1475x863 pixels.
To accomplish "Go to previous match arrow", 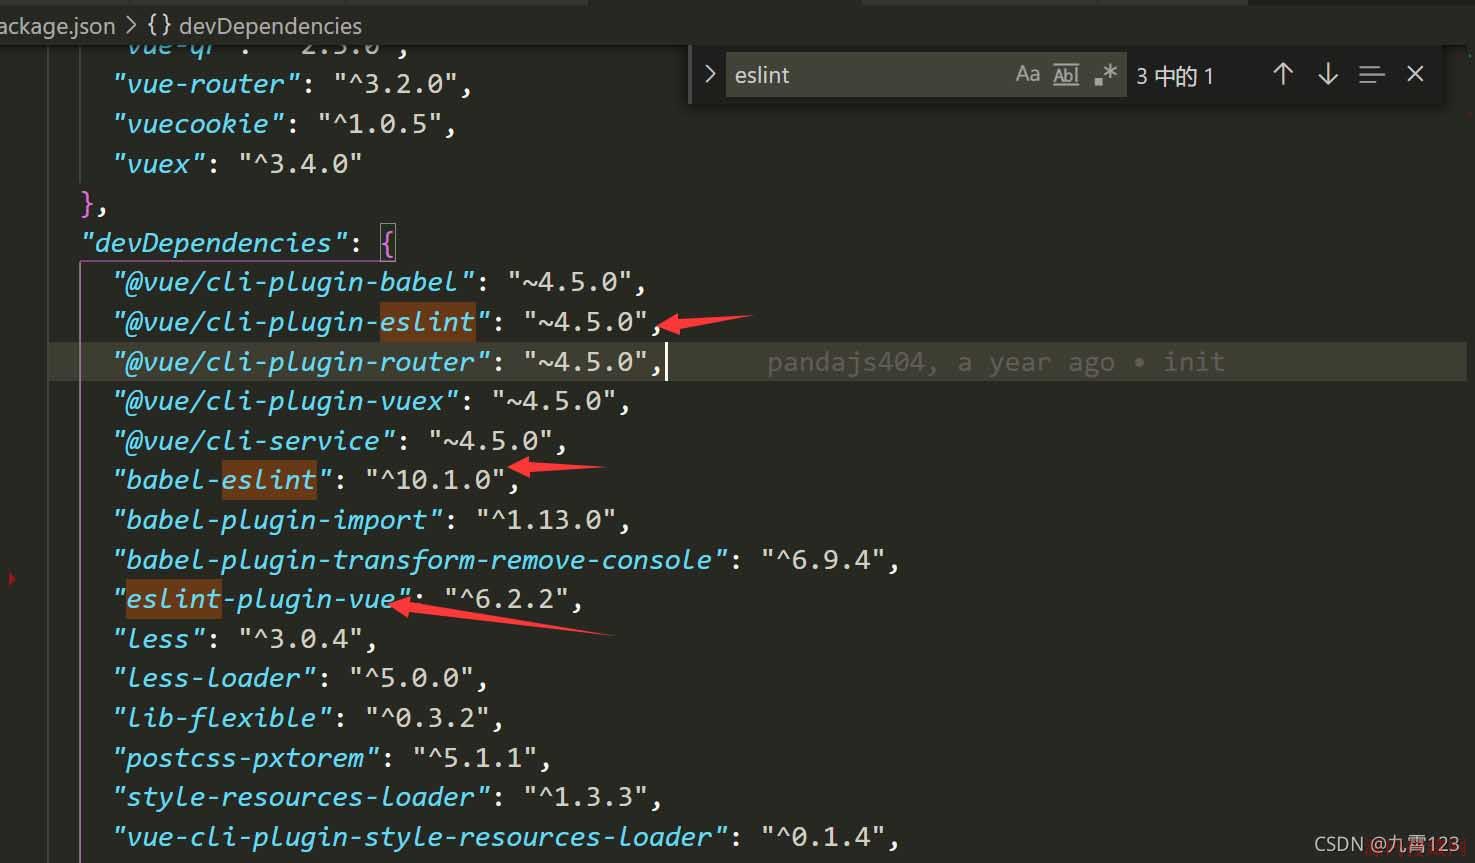I will click(1283, 74).
